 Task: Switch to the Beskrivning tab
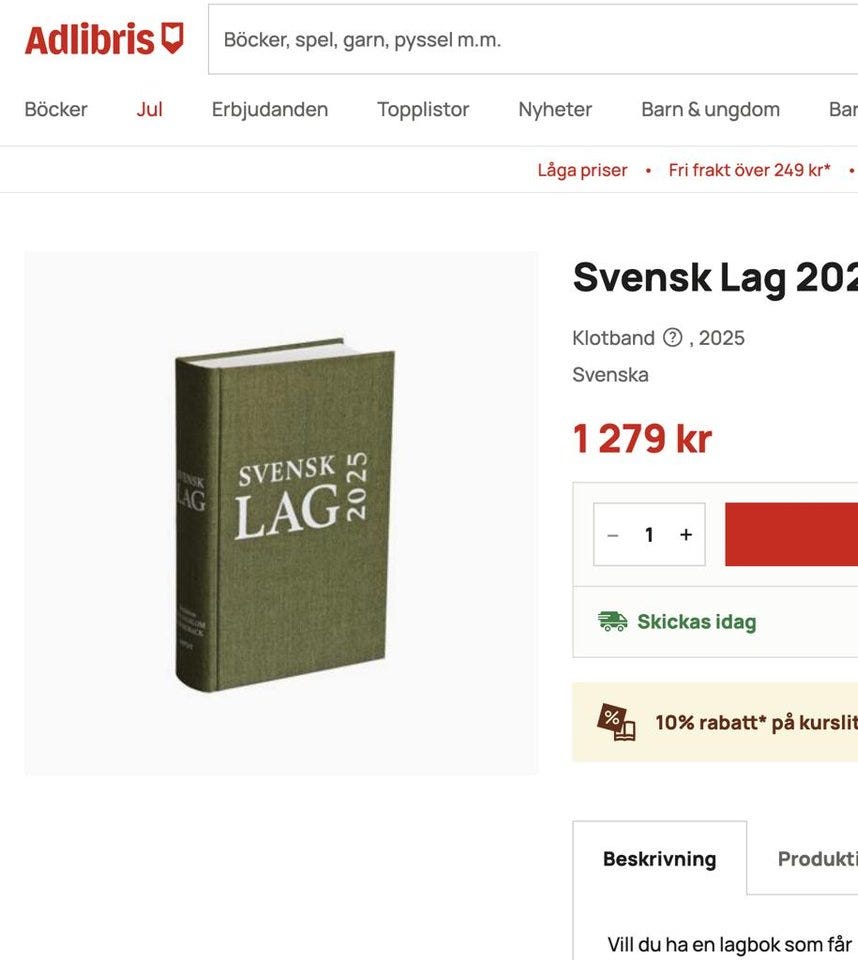[x=659, y=859]
